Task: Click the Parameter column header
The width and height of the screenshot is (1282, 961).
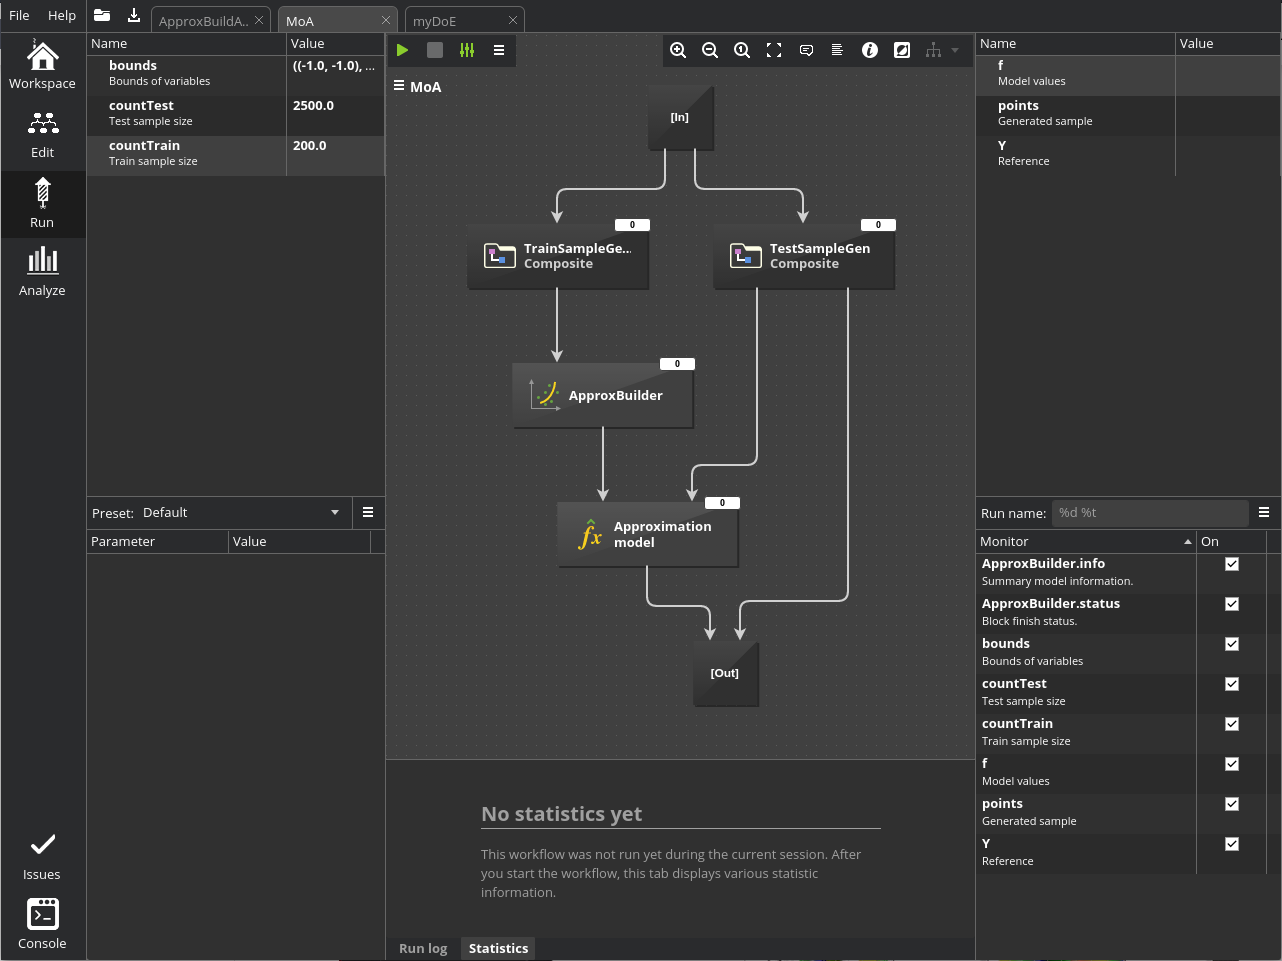Action: pyautogui.click(x=158, y=542)
